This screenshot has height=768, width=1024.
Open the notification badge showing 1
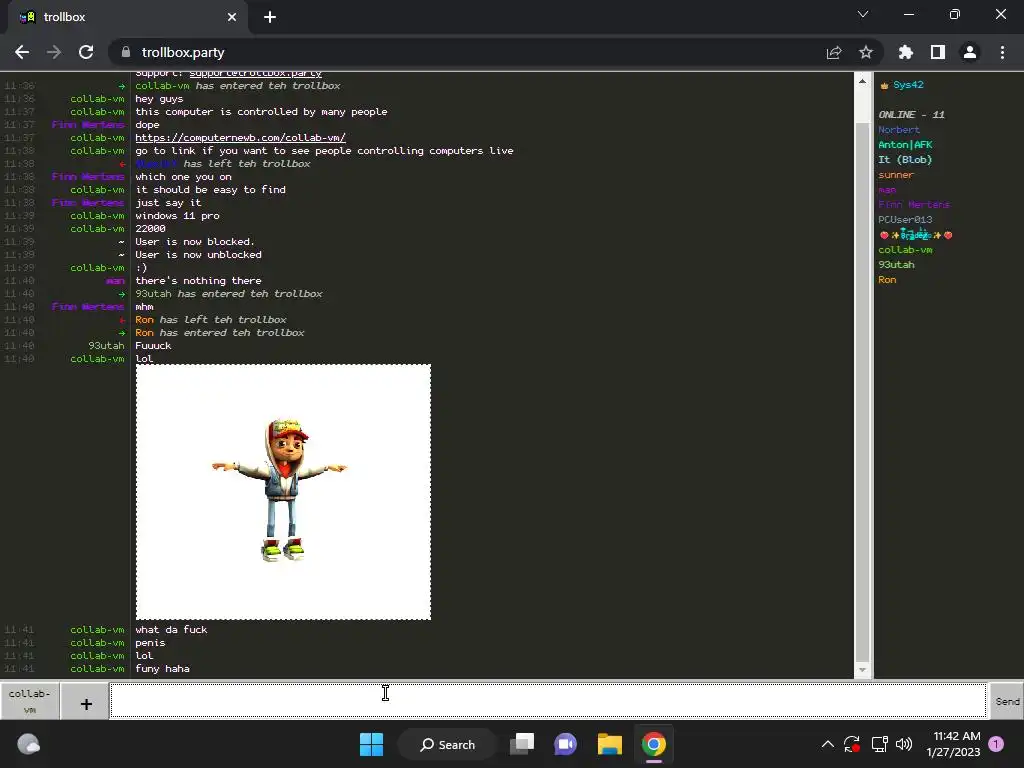[996, 744]
